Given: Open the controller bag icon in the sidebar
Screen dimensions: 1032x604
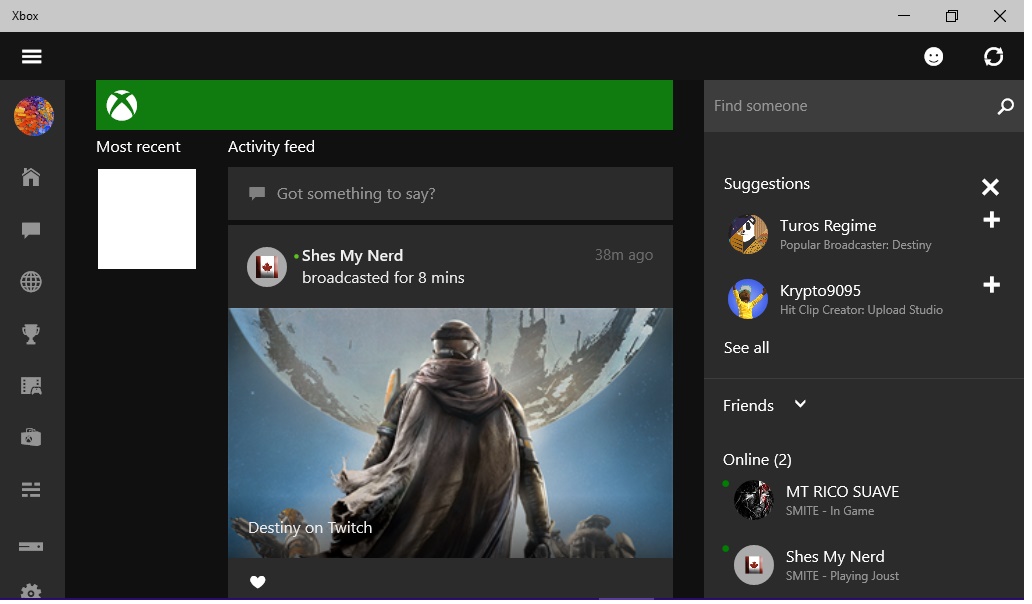Looking at the screenshot, I should pos(31,438).
